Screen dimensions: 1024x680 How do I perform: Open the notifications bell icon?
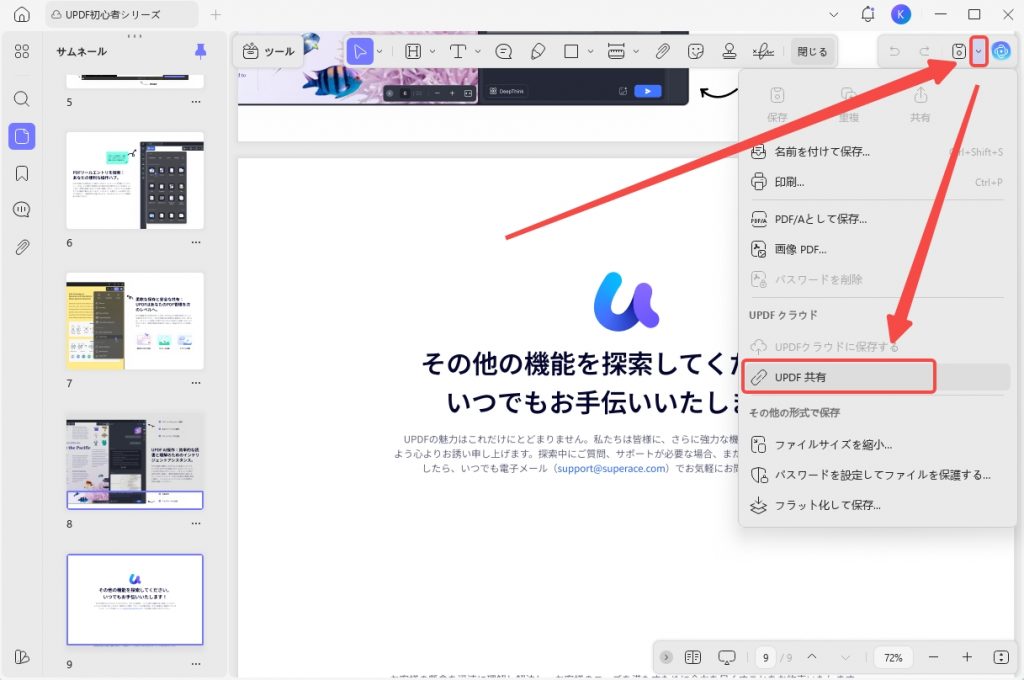tap(868, 14)
